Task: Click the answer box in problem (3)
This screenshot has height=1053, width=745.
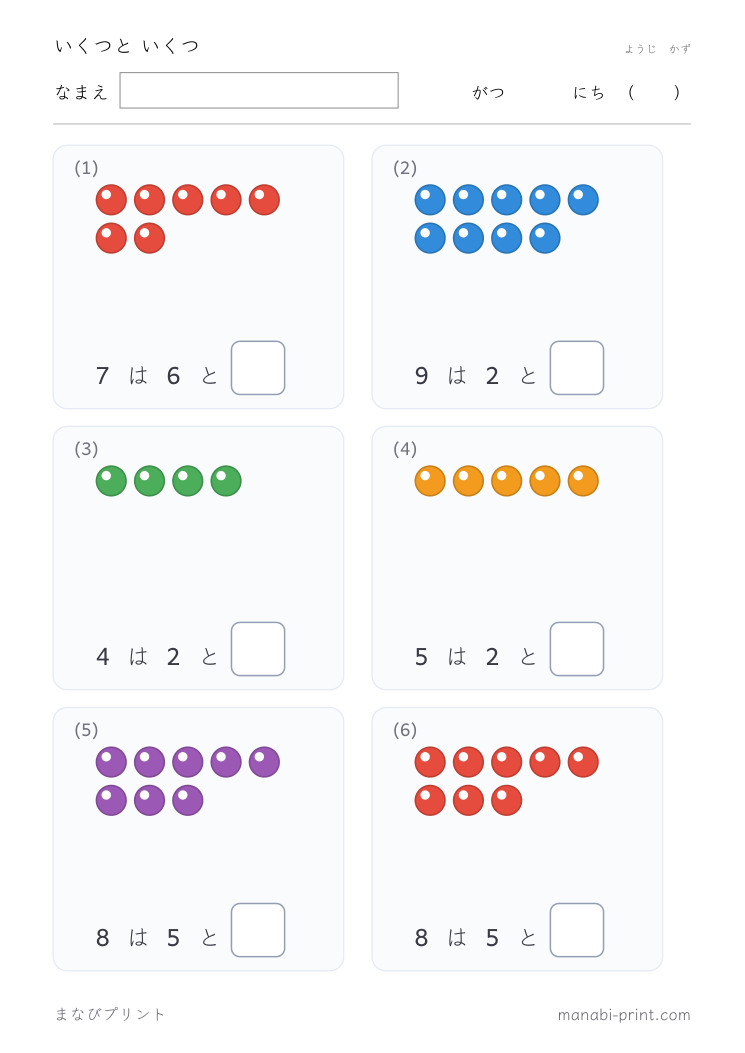Action: 258,649
